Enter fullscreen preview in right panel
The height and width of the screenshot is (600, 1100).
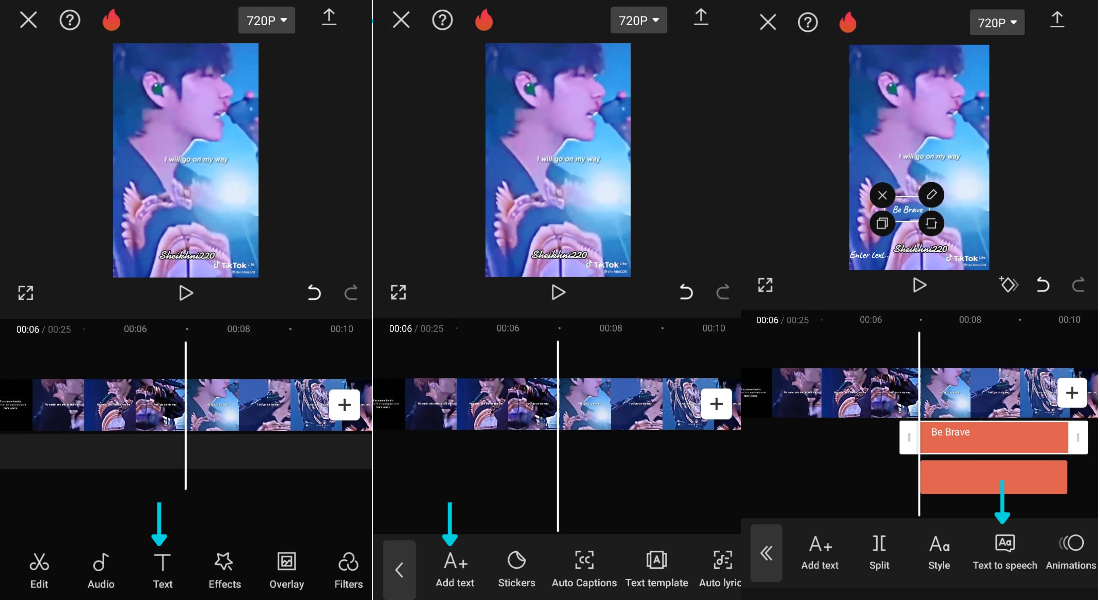(765, 285)
